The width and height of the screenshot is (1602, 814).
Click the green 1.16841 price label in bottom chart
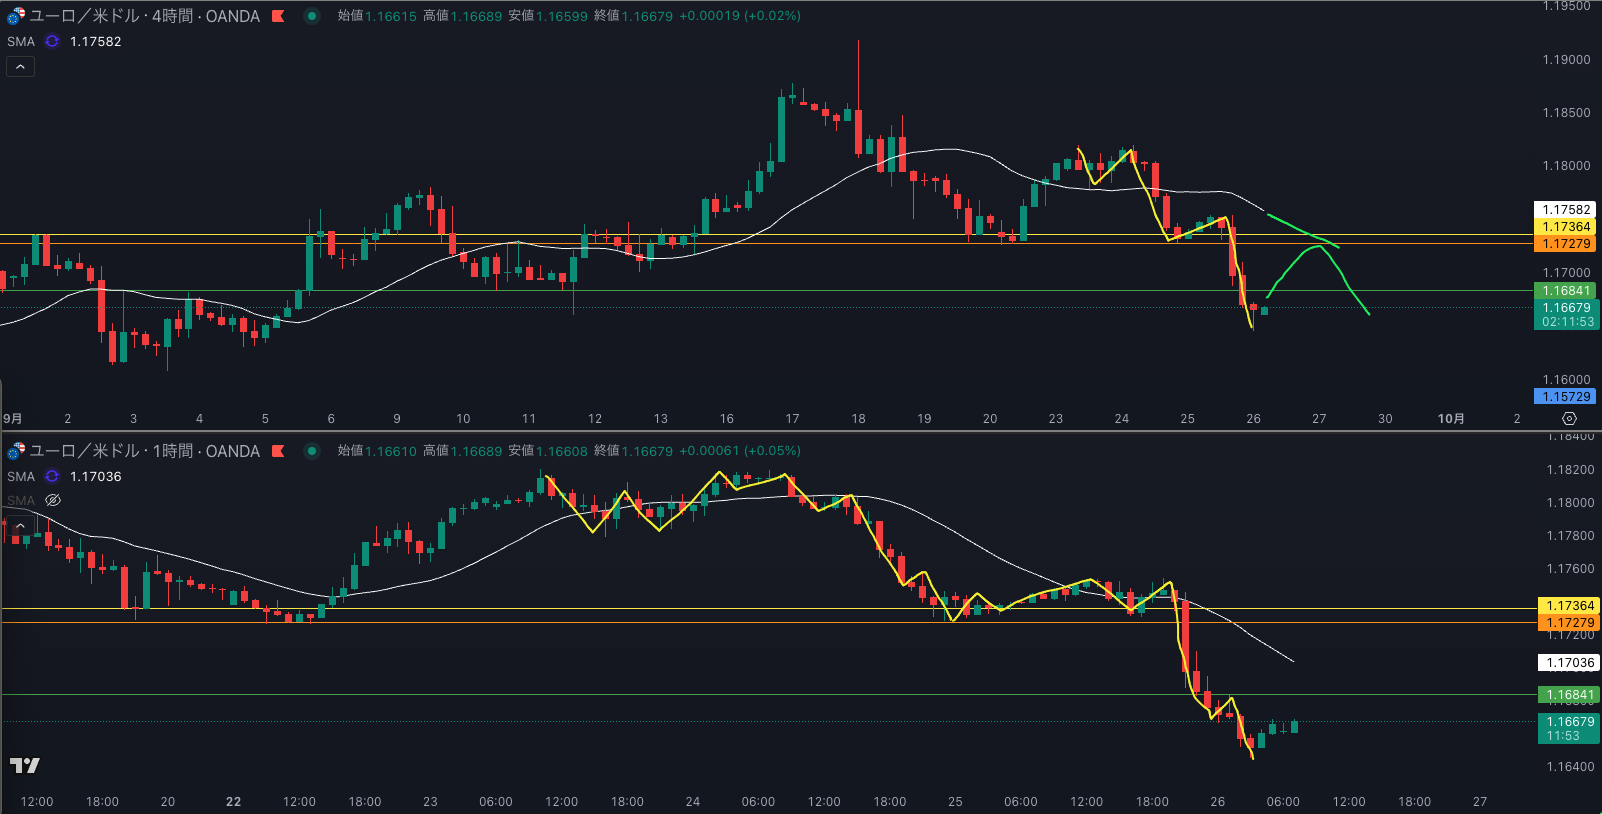(x=1570, y=695)
